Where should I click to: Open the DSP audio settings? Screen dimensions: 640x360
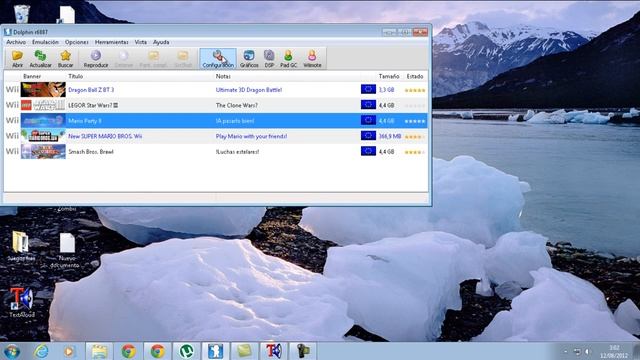(x=269, y=58)
